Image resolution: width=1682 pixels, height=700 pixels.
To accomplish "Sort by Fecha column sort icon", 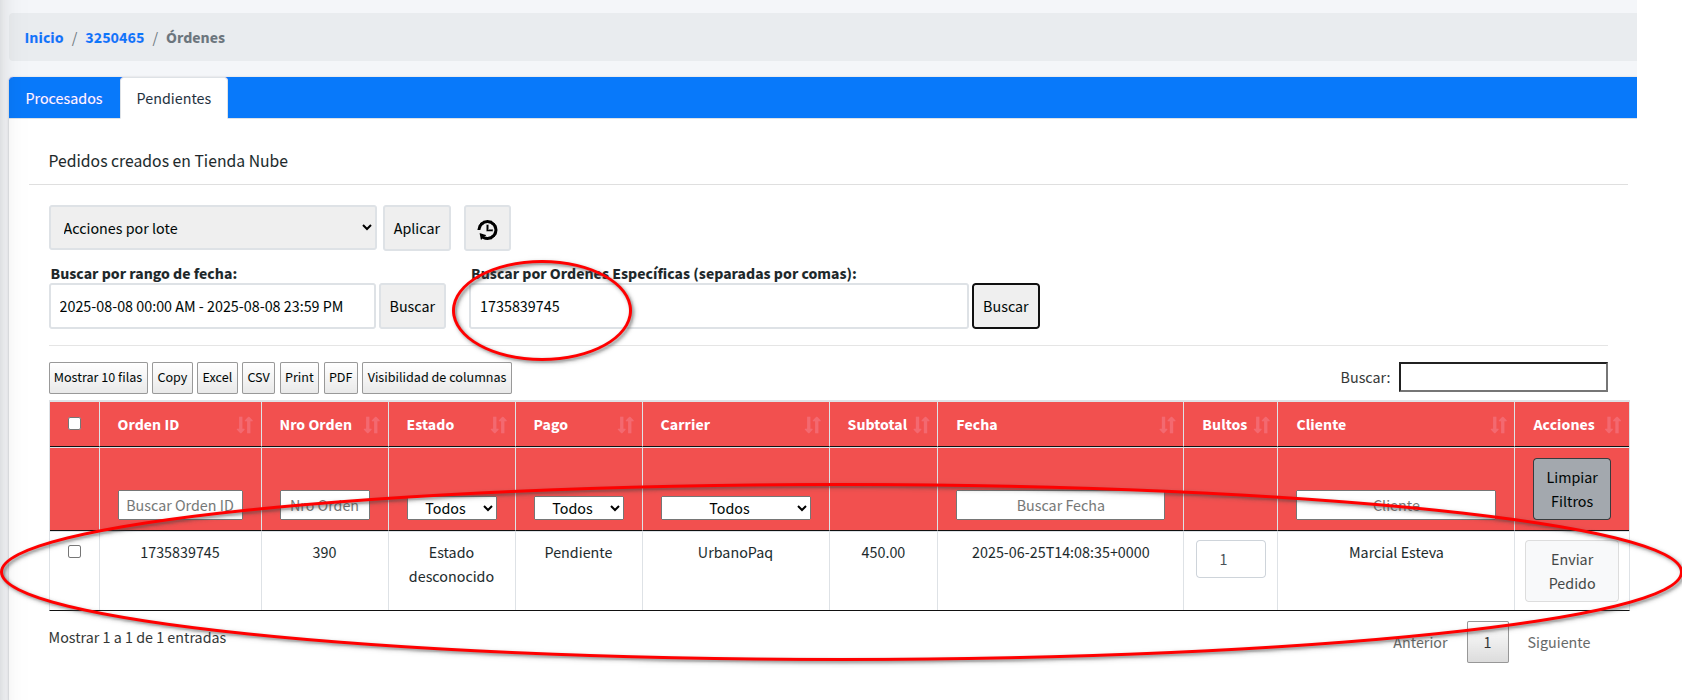I will tap(1166, 425).
